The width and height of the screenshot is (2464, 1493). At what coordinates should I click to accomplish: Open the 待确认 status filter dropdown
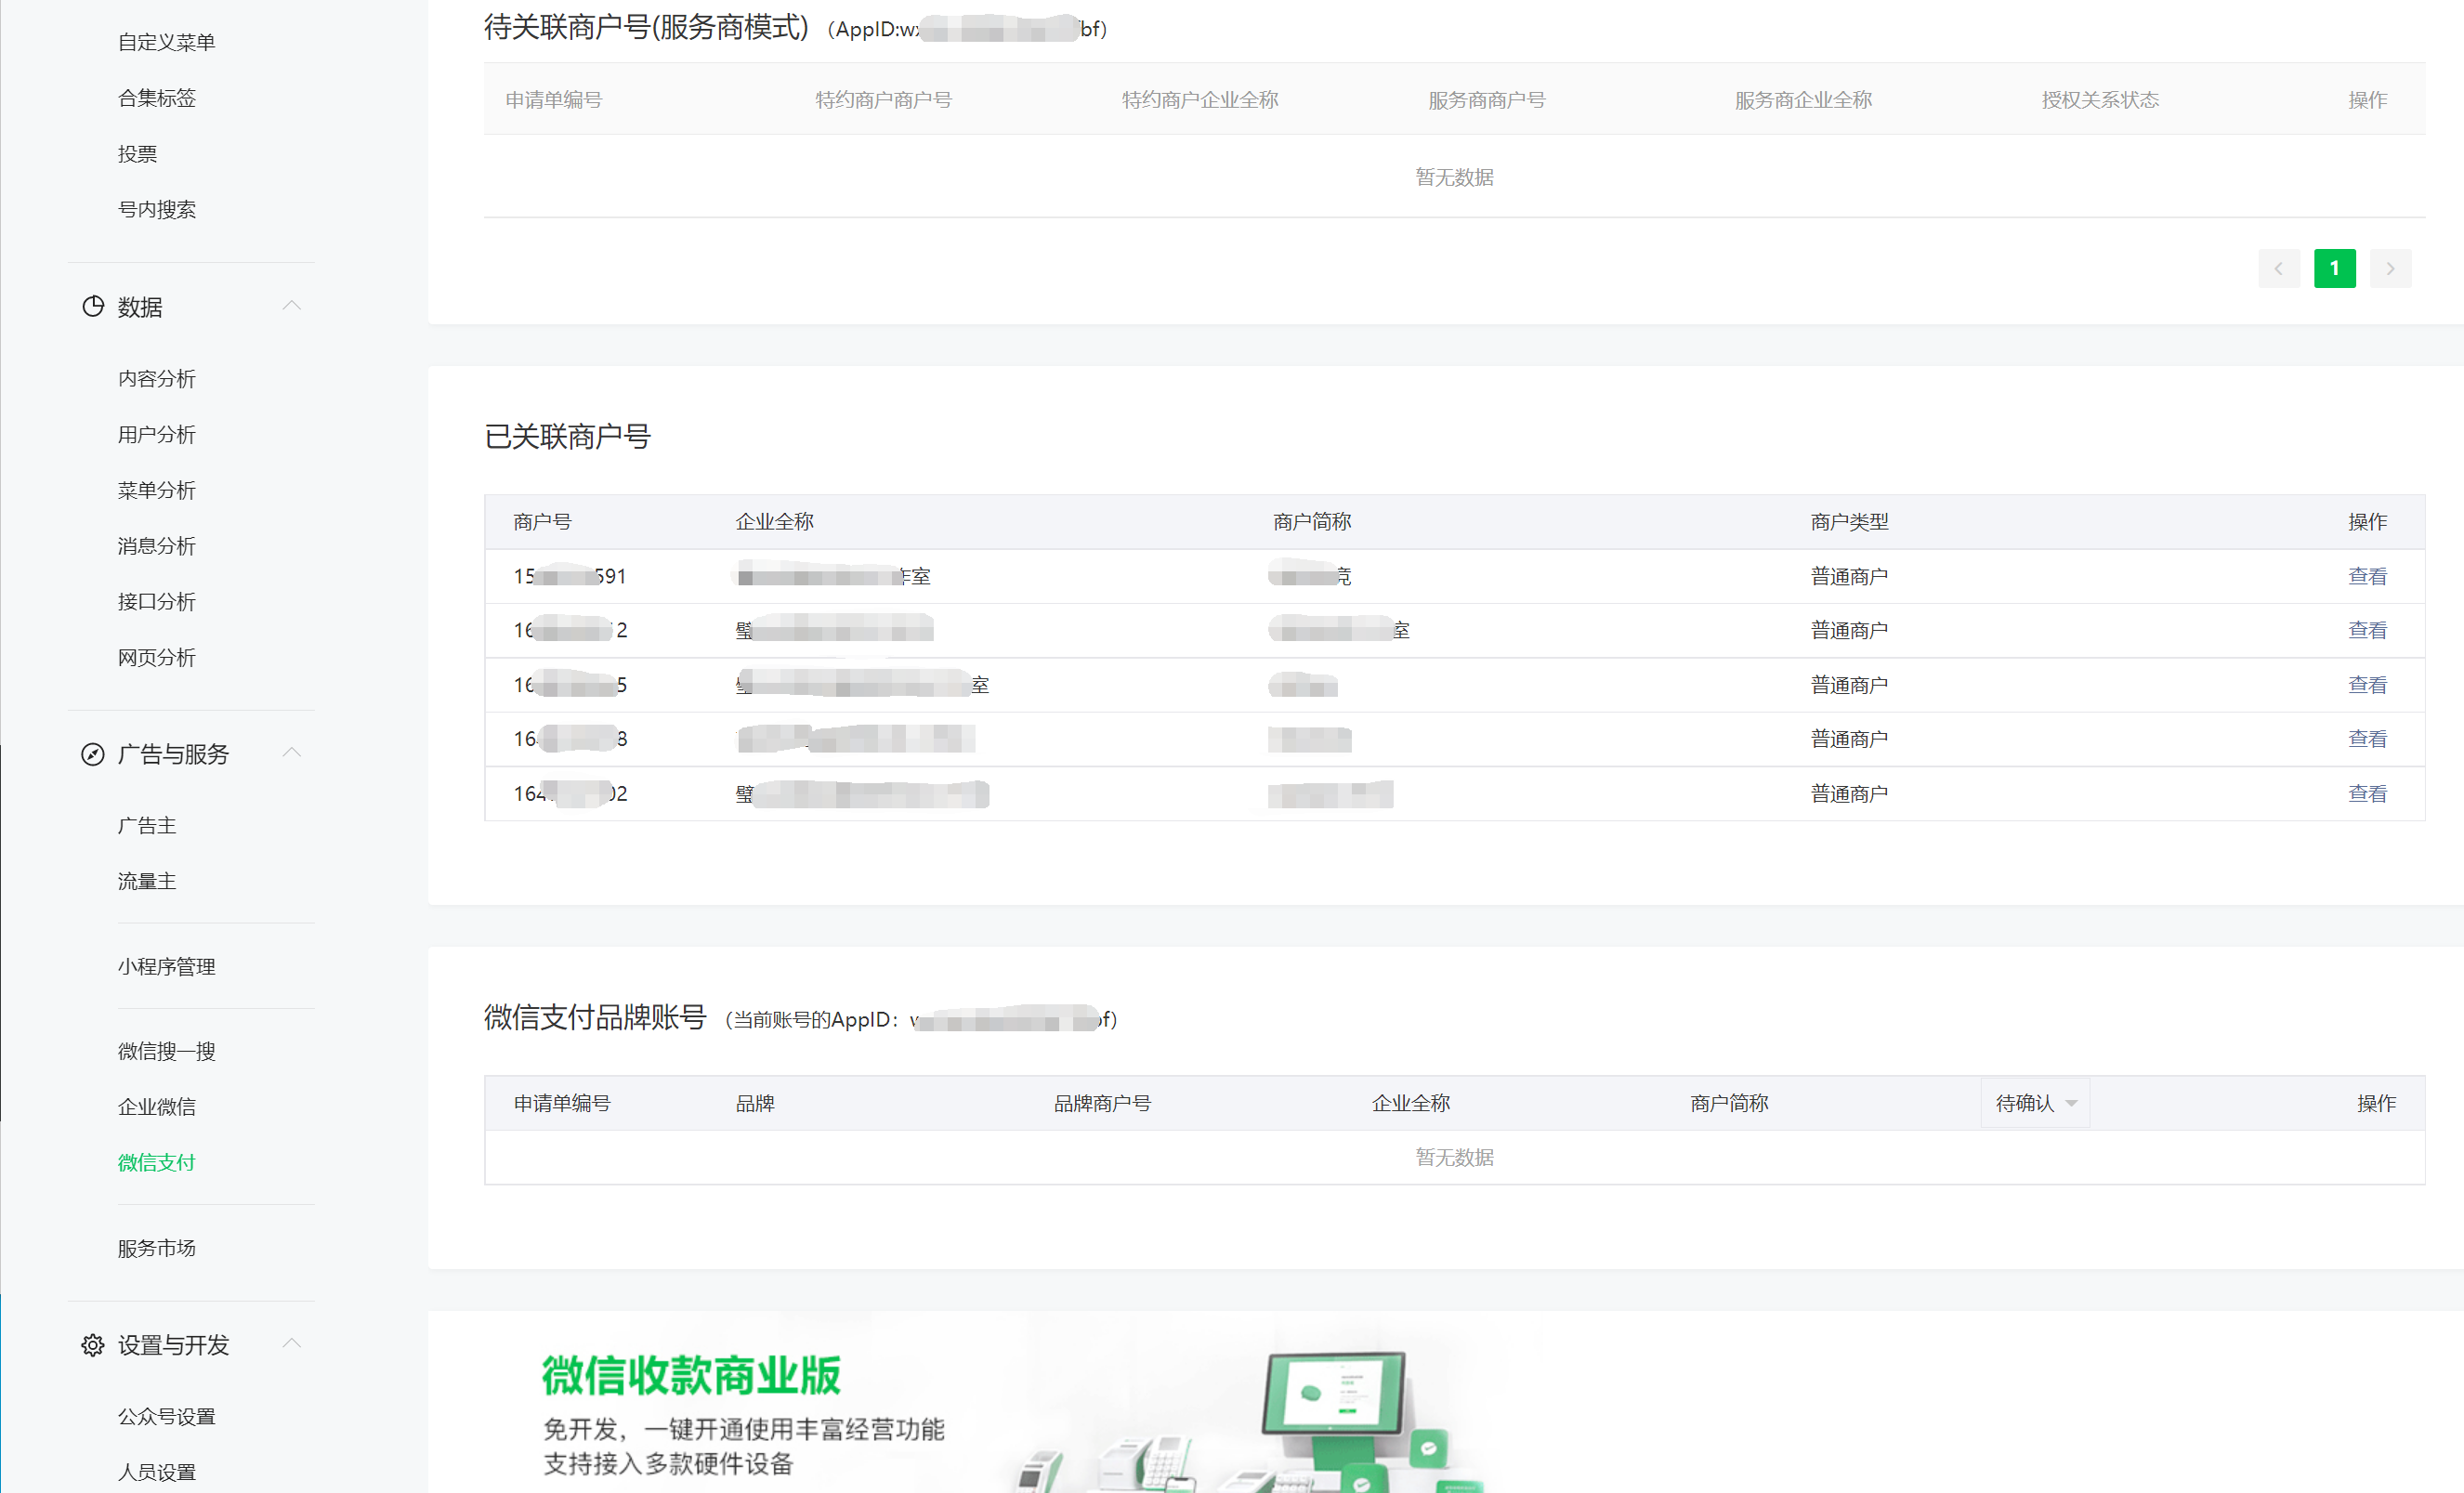[2035, 1103]
